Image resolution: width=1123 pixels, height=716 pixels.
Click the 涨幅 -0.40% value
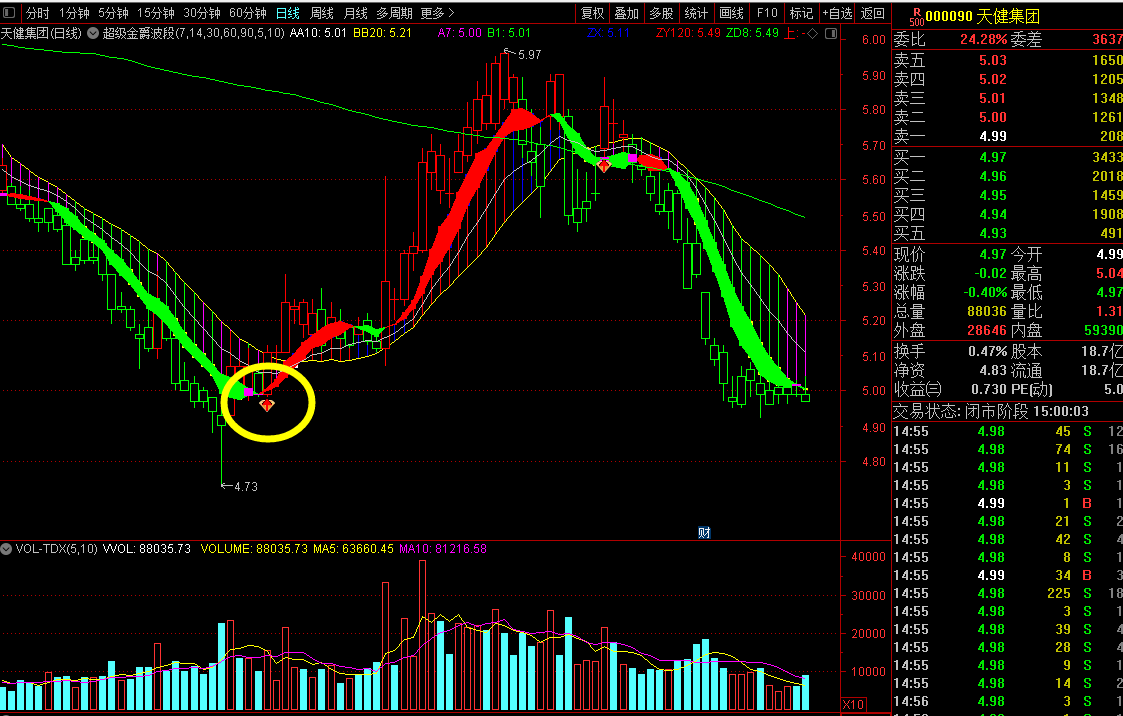(x=985, y=292)
